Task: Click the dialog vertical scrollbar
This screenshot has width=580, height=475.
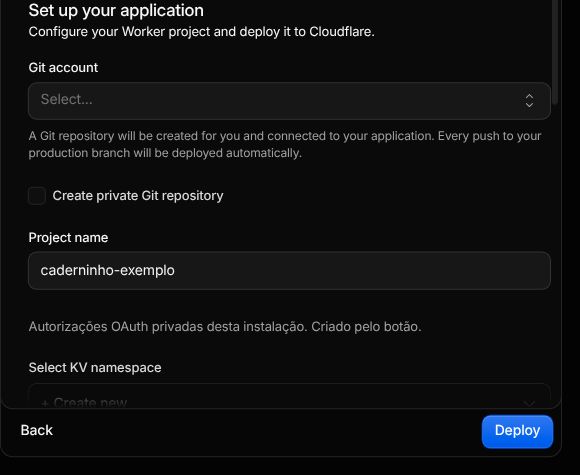Action: point(554,52)
